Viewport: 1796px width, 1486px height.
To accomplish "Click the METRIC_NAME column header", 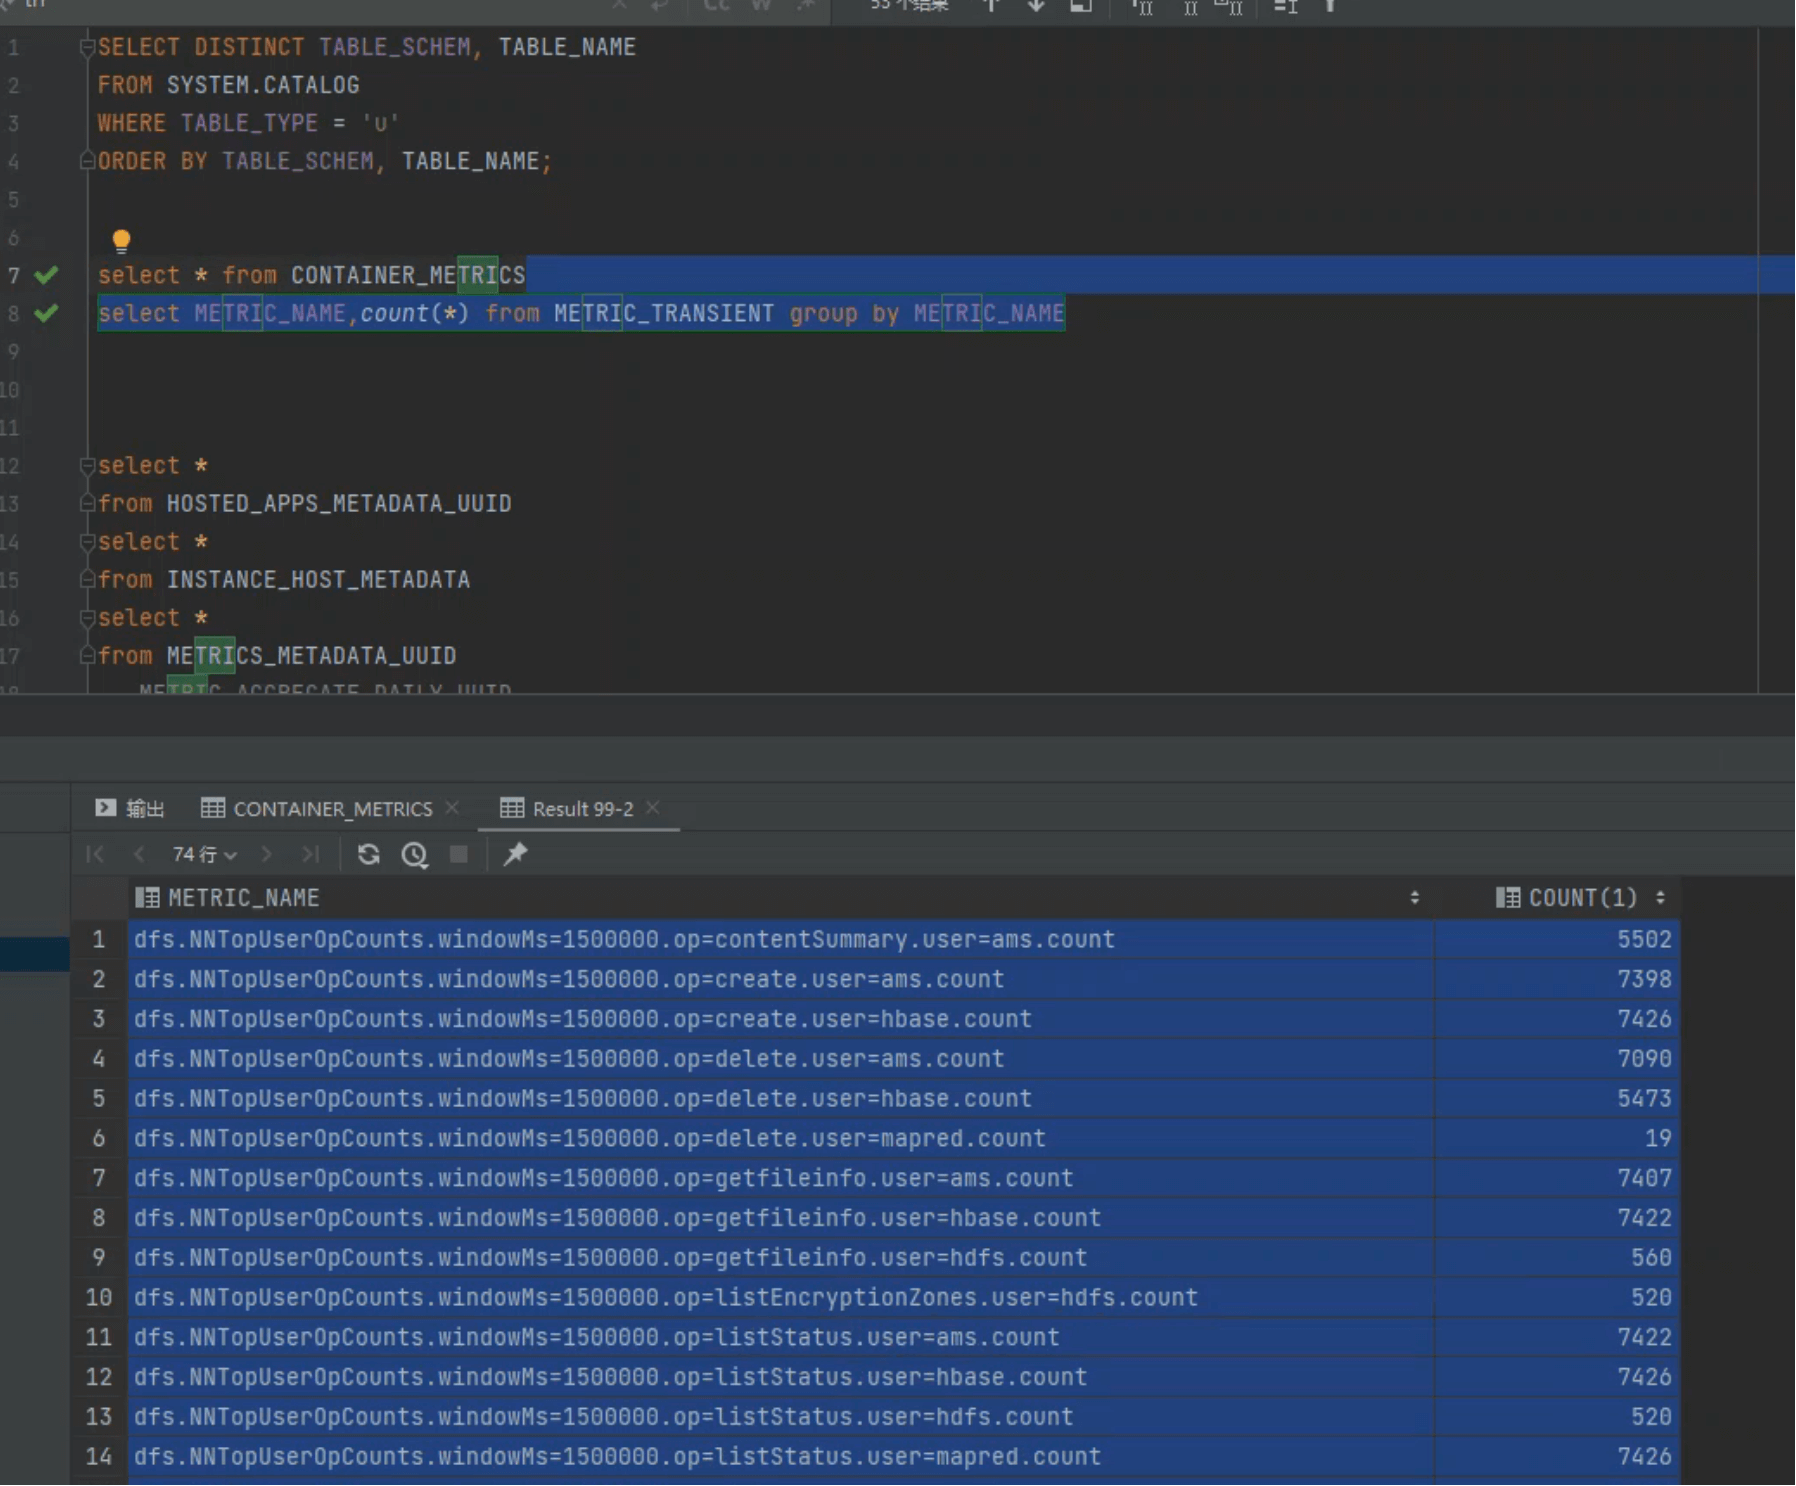I will click(780, 898).
